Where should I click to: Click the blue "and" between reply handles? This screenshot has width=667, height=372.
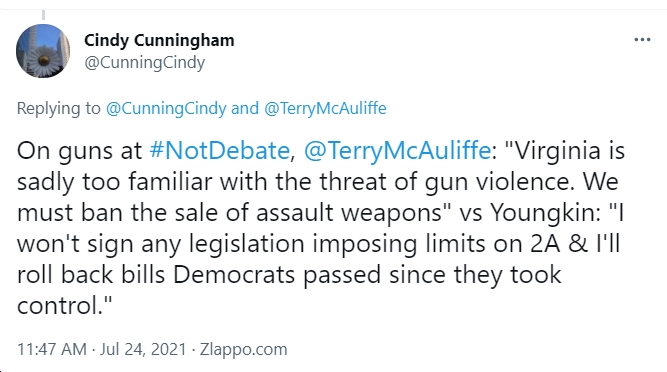pos(245,108)
